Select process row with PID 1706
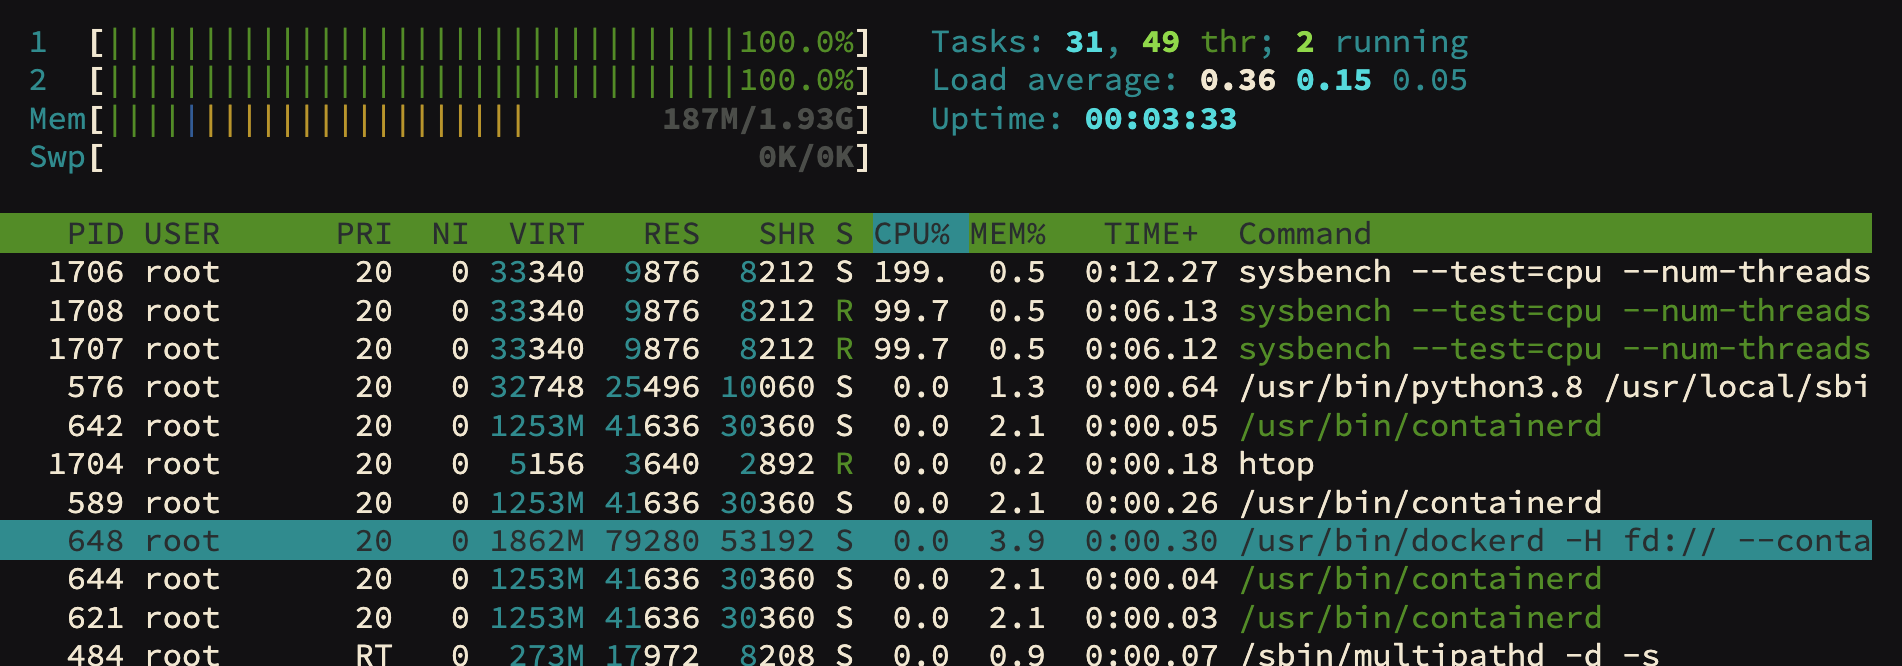Screen dimensions: 1902x666 coord(936,272)
